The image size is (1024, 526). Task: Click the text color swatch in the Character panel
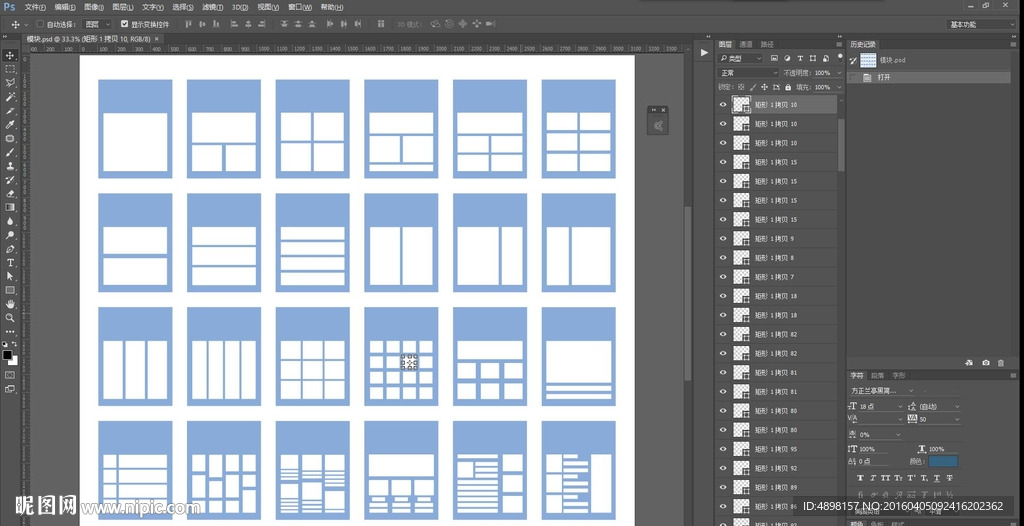pyautogui.click(x=943, y=462)
